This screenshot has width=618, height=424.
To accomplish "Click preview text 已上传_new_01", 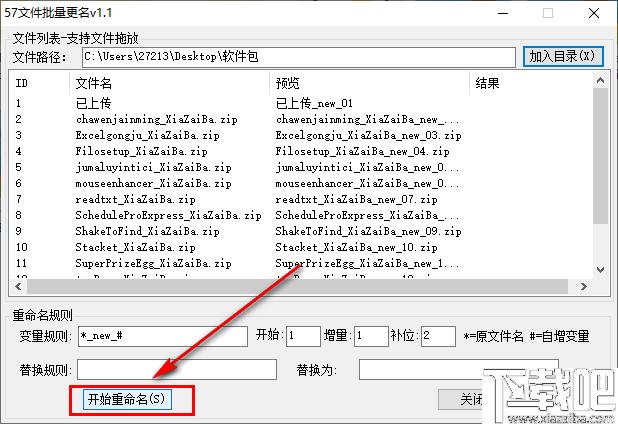I will click(x=314, y=103).
